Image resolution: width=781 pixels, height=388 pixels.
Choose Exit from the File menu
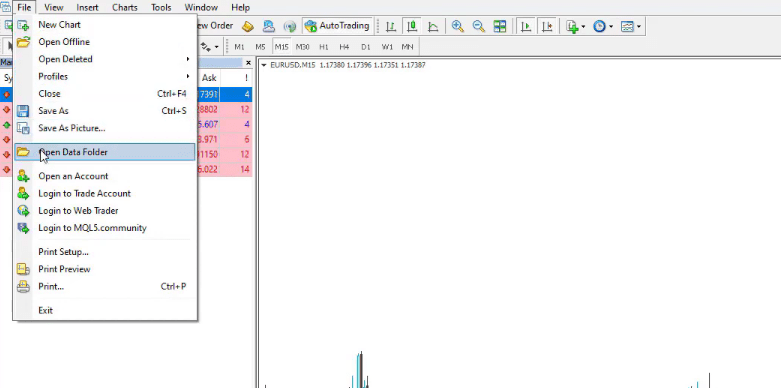pyautogui.click(x=105, y=311)
